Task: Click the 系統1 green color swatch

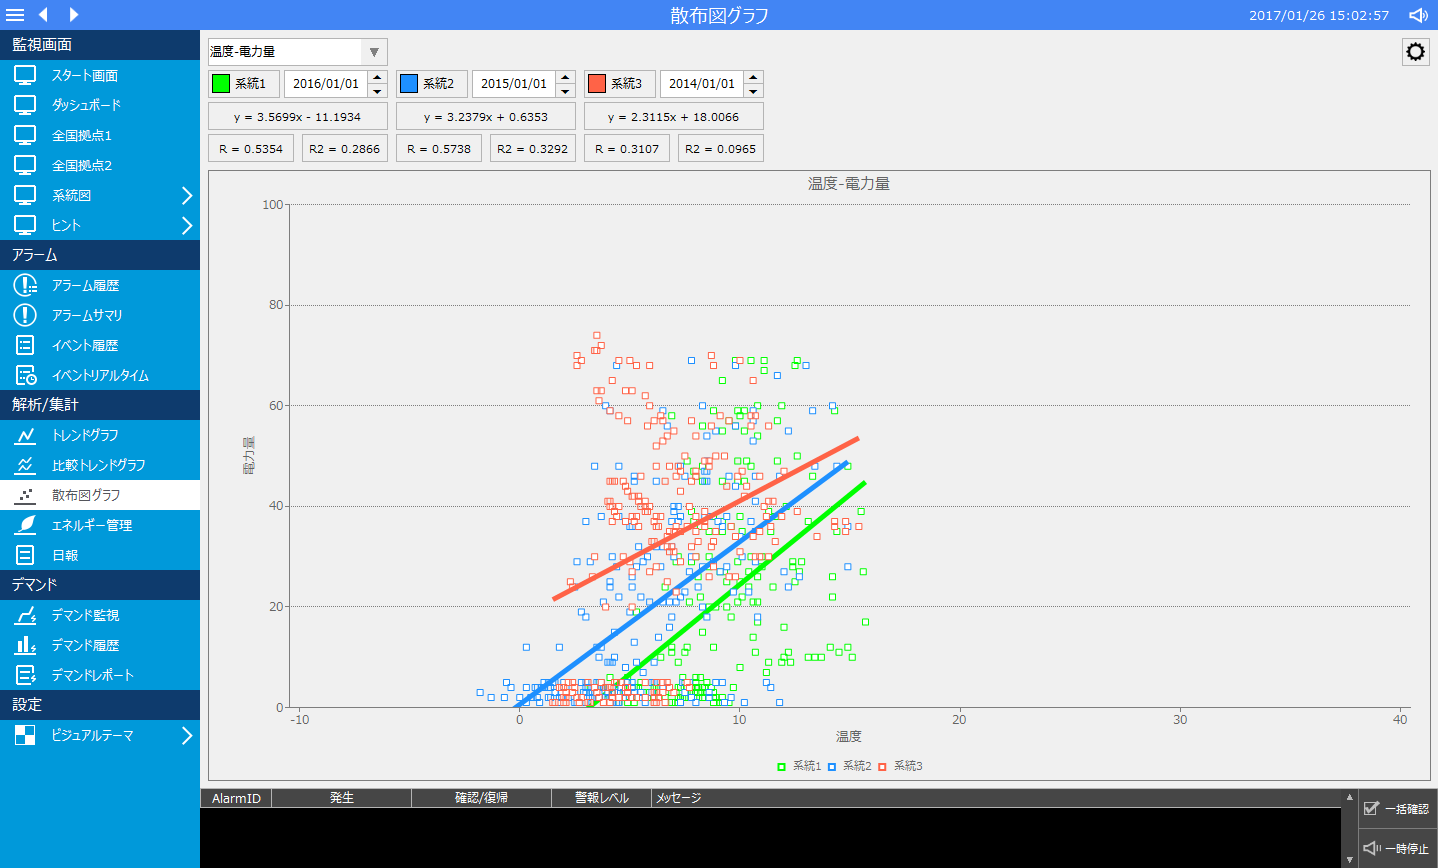Action: pos(221,84)
